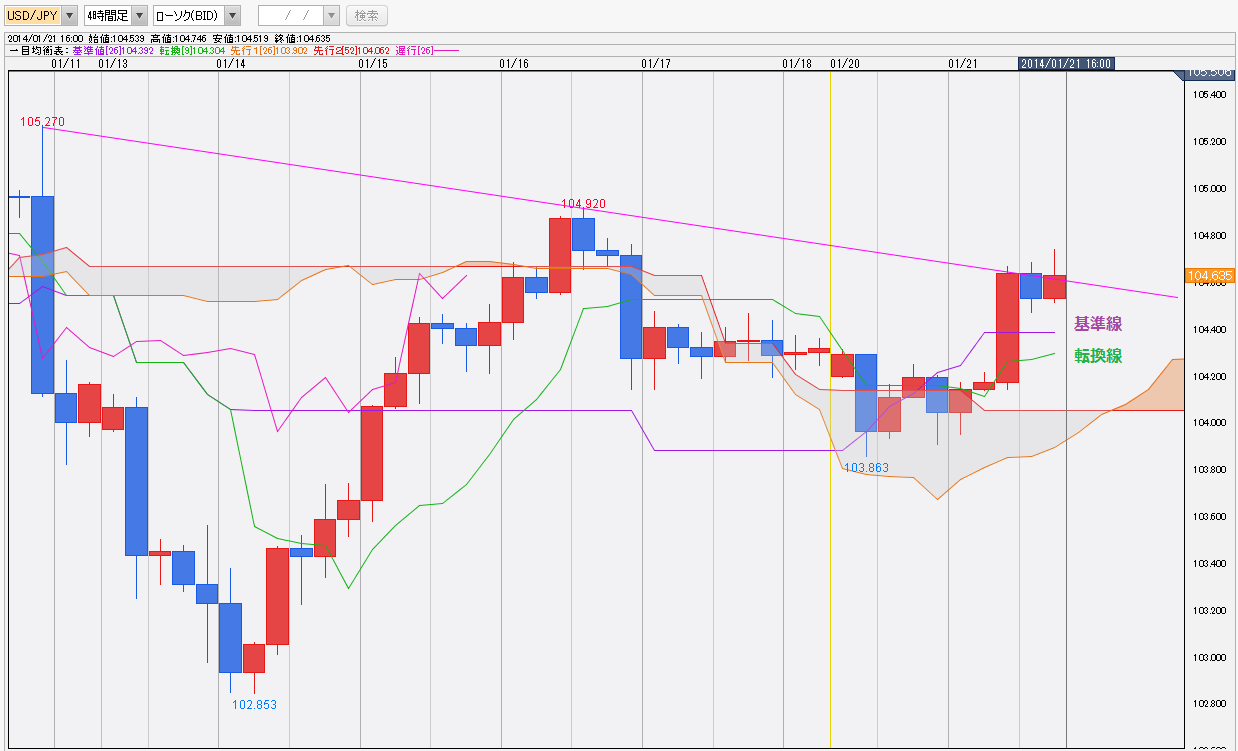This screenshot has height=751, width=1238.
Task: Click the 01/14 date axis label
Action: point(231,63)
